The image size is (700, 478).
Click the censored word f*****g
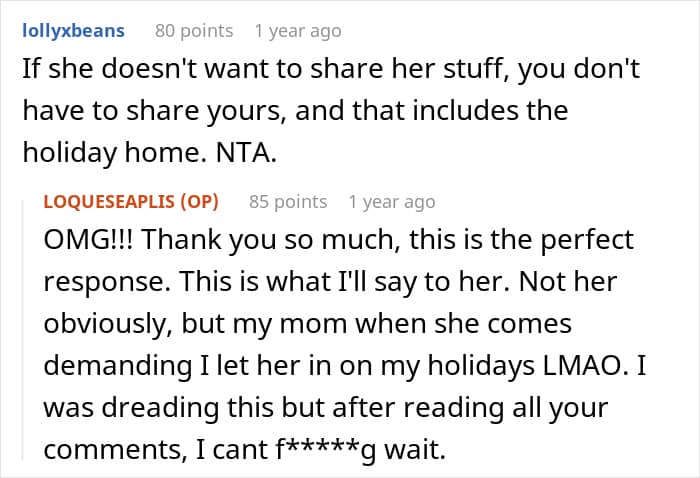click(326, 450)
